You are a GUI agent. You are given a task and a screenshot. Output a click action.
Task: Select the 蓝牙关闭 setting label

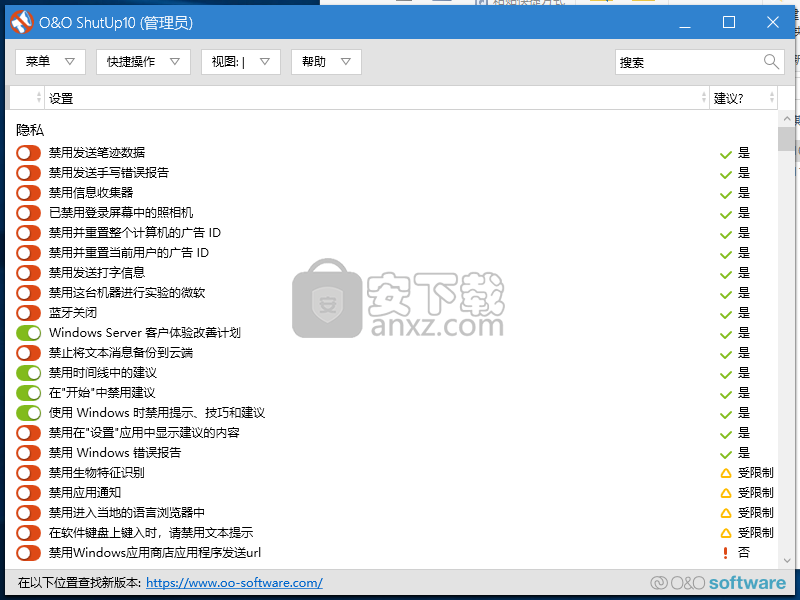point(72,312)
